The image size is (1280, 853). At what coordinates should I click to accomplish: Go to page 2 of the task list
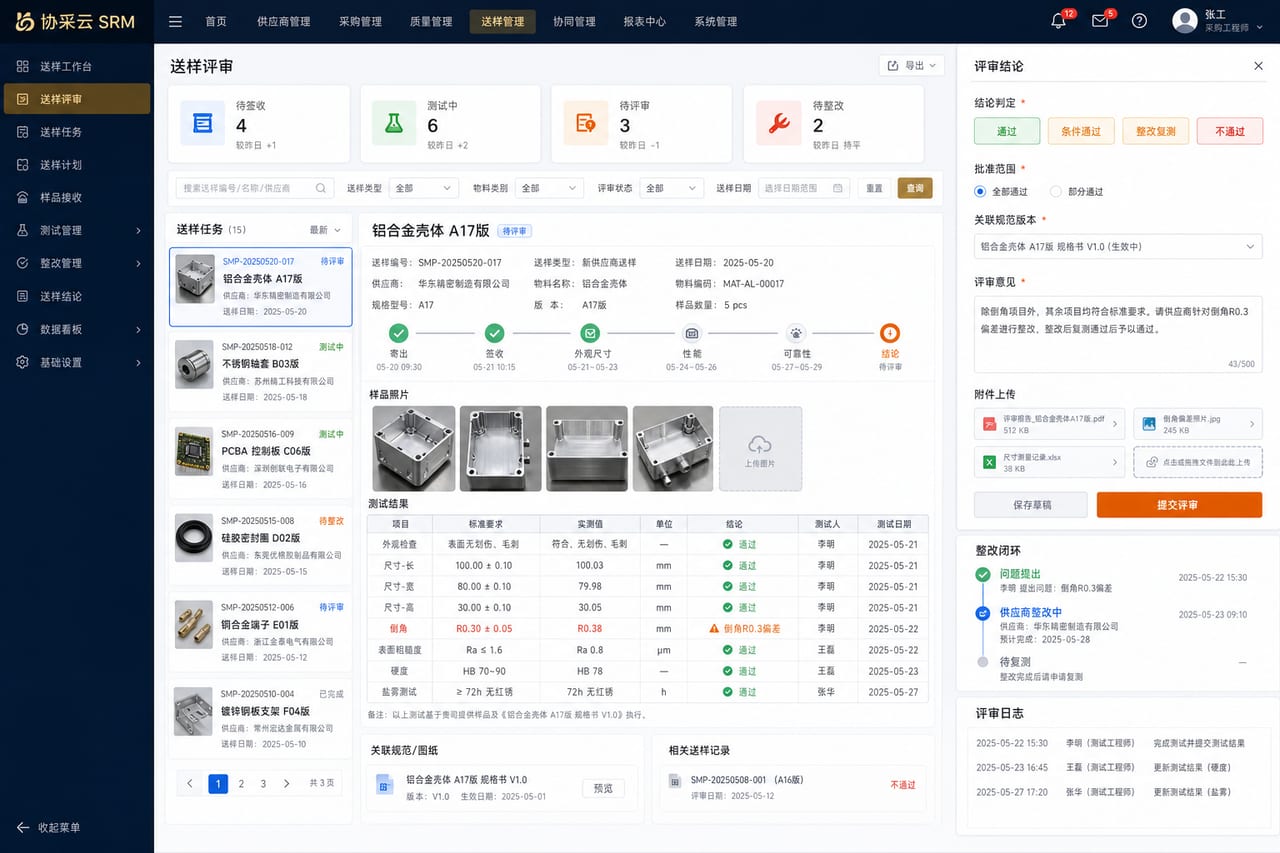point(241,784)
